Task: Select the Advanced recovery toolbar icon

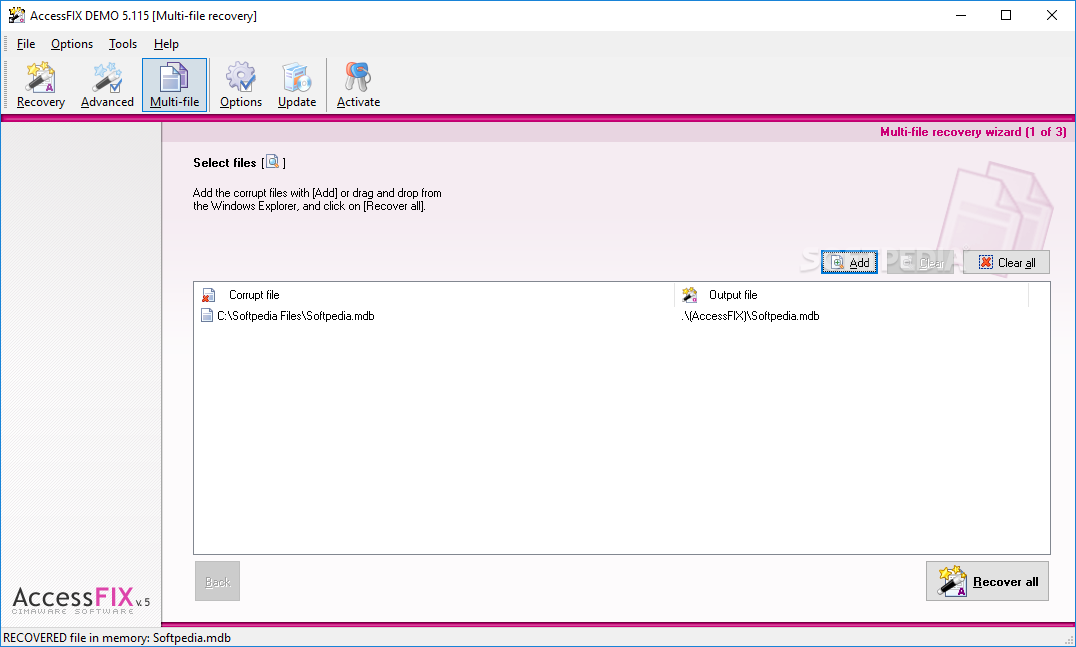Action: (107, 85)
